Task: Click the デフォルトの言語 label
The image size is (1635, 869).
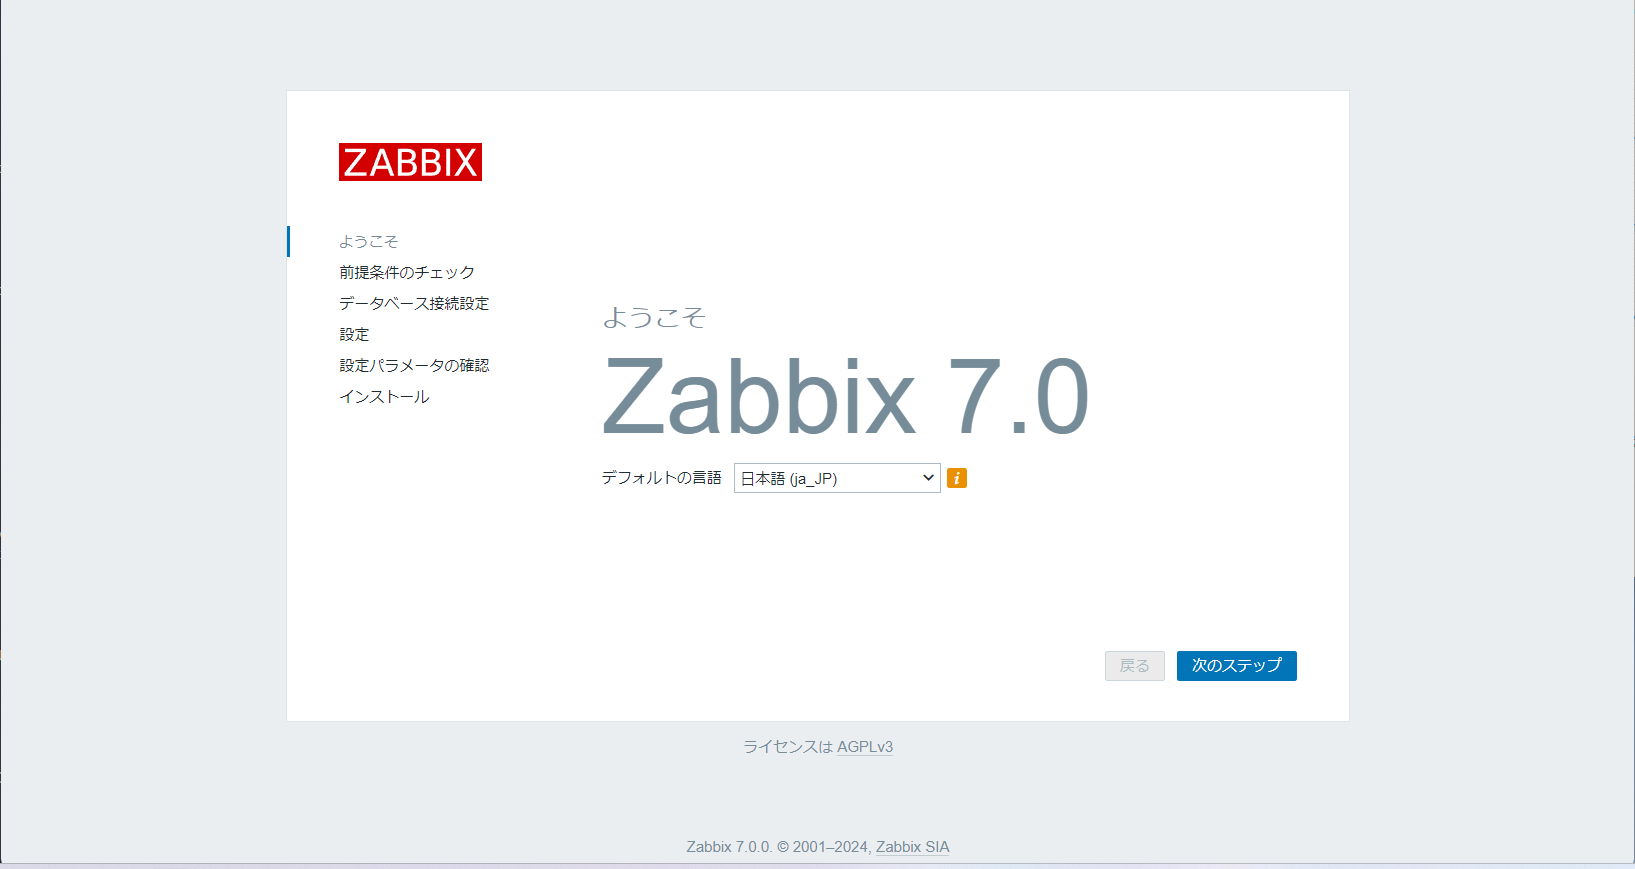Action: tap(661, 478)
